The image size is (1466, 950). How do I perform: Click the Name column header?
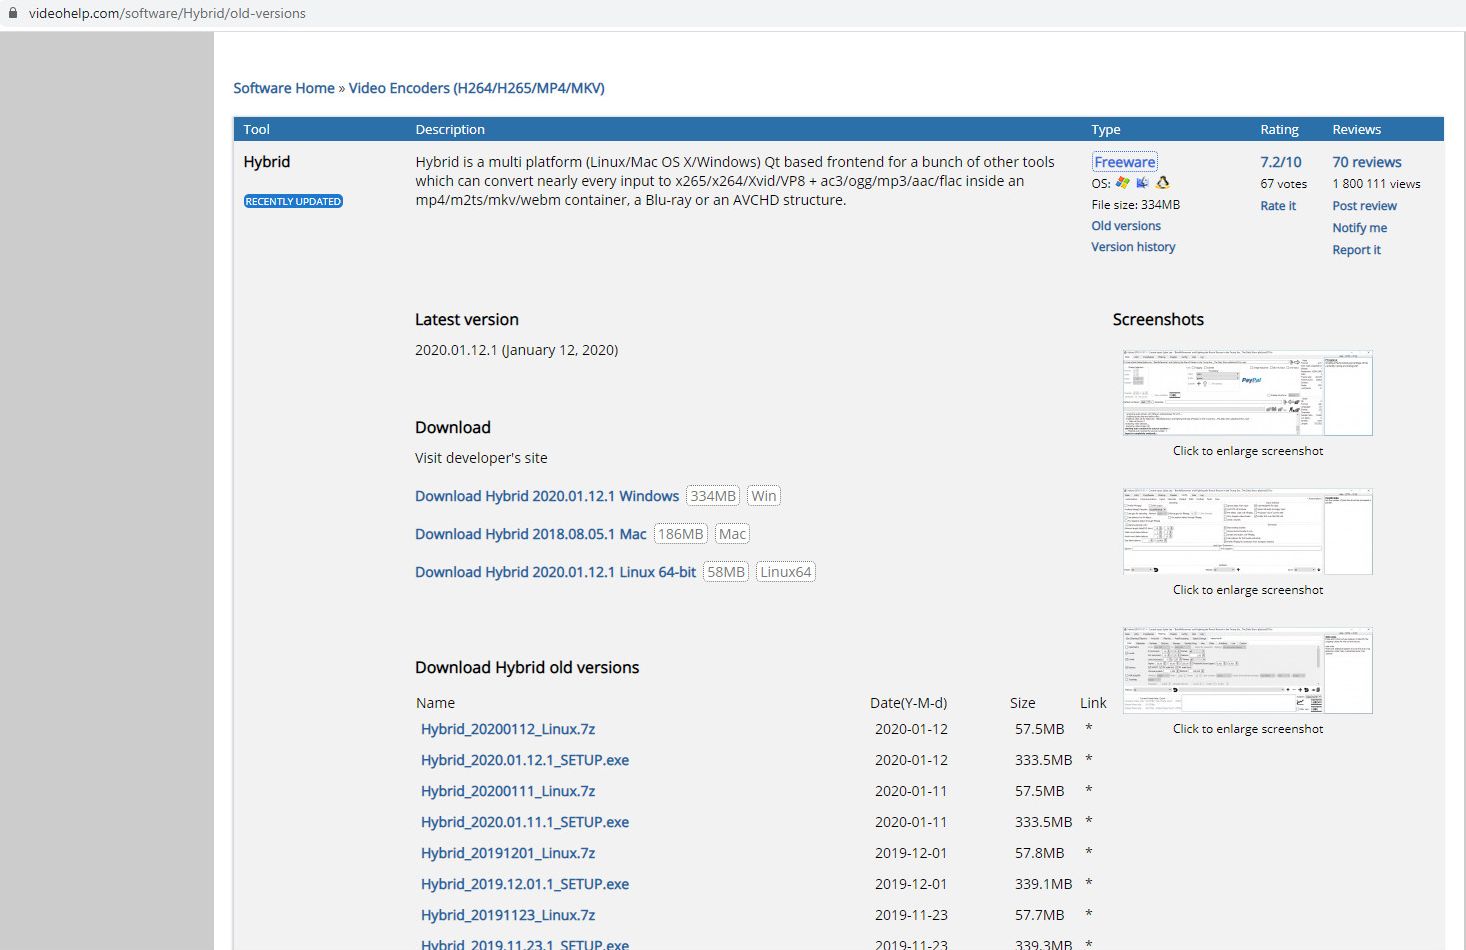point(435,703)
